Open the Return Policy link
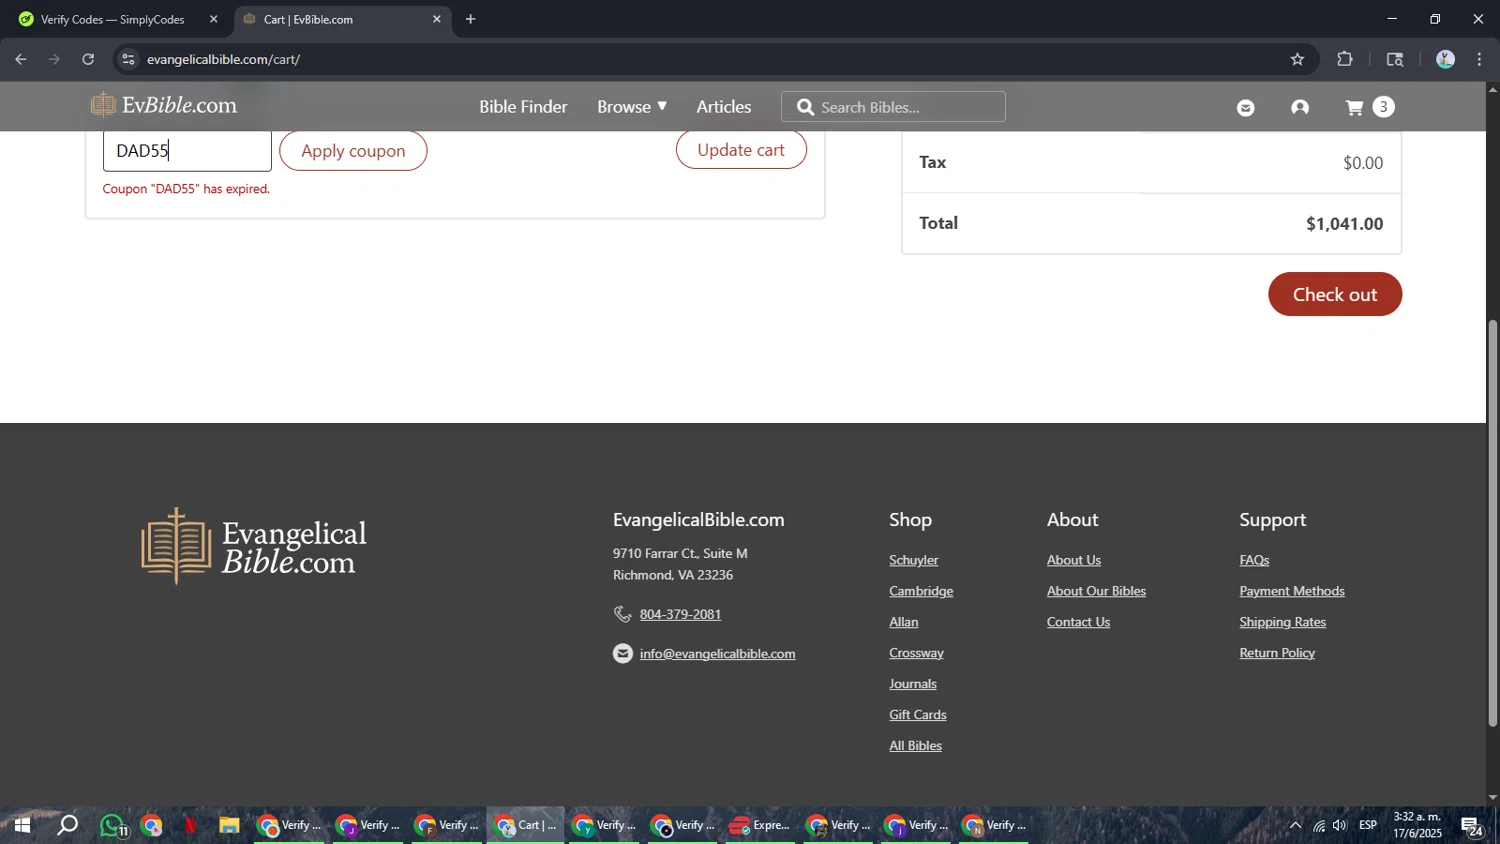The image size is (1500, 844). click(1277, 653)
